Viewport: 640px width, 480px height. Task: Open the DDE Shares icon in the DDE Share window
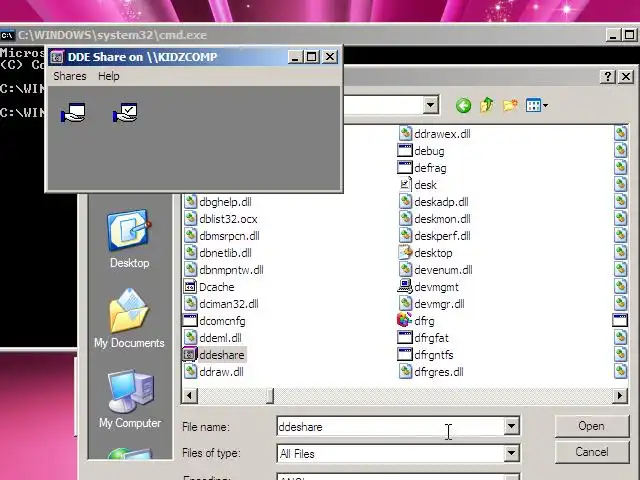[73, 113]
